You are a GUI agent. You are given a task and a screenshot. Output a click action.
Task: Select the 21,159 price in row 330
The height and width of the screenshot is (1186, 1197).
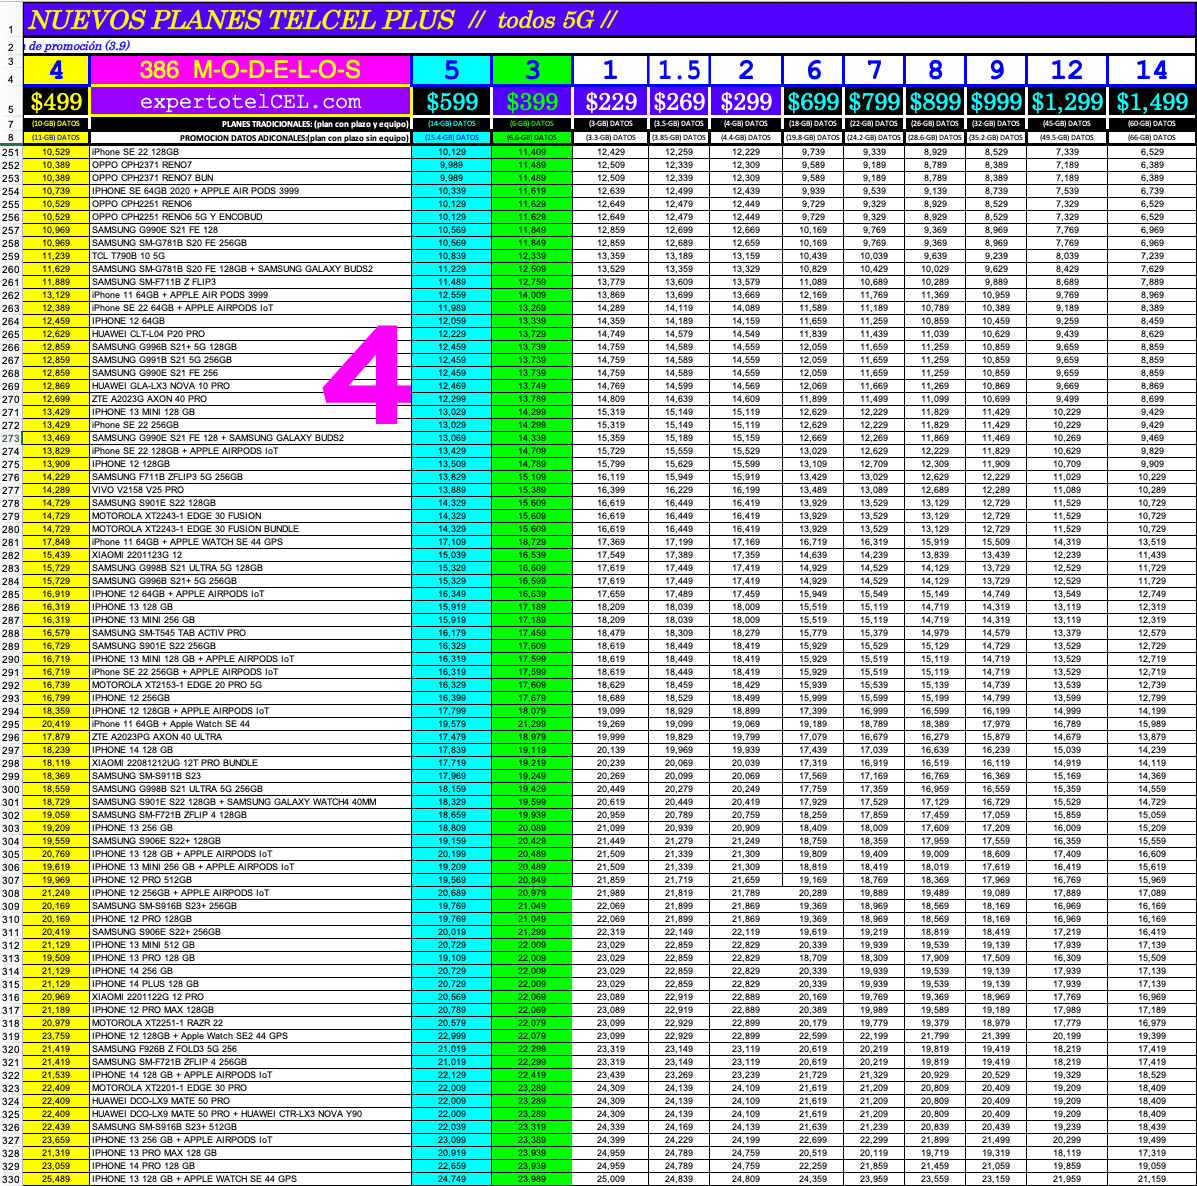[x=1151, y=1179]
